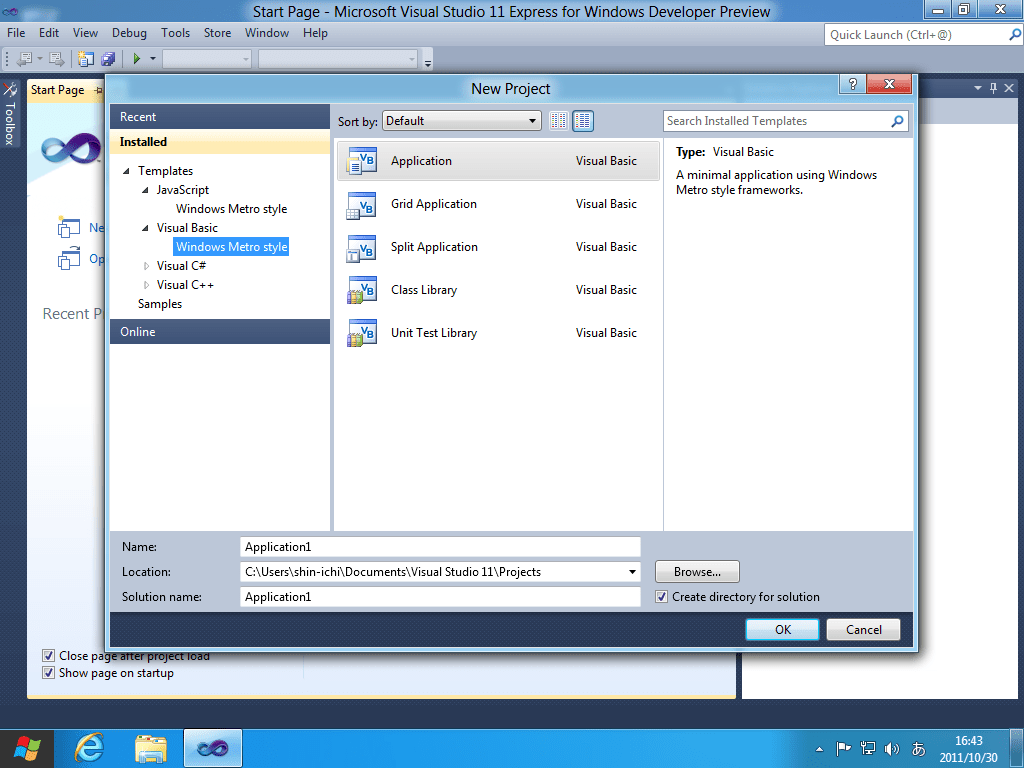1024x768 pixels.
Task: Click the Split Application template icon
Action: (361, 248)
